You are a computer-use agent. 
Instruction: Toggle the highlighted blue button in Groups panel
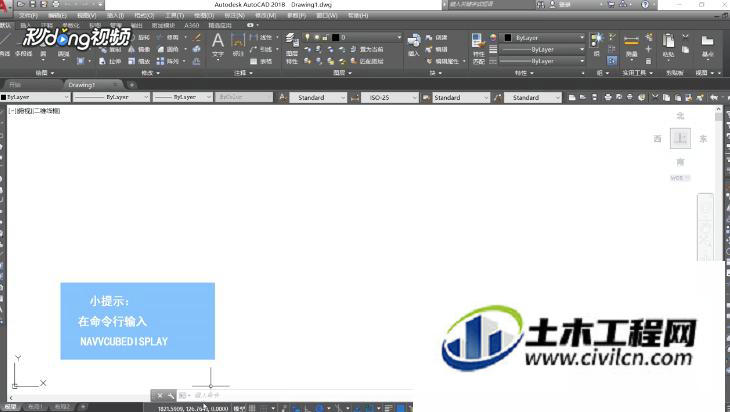612,61
